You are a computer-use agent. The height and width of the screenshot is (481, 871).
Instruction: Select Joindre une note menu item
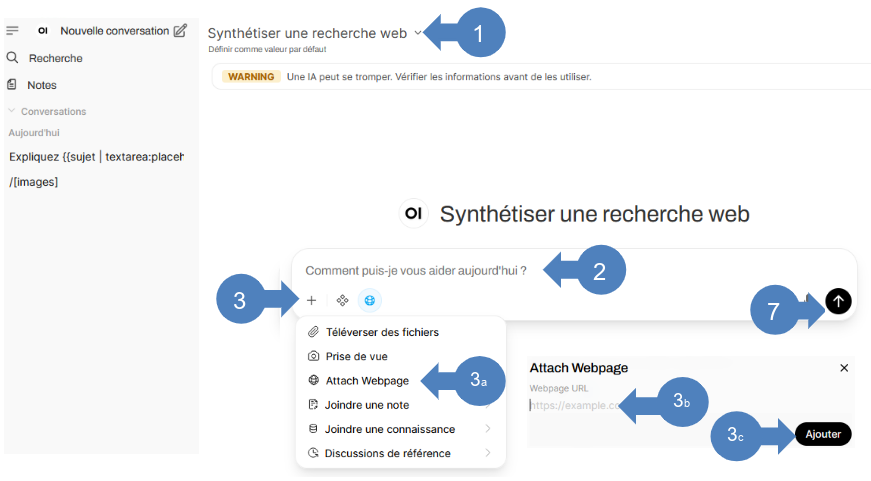click(366, 405)
